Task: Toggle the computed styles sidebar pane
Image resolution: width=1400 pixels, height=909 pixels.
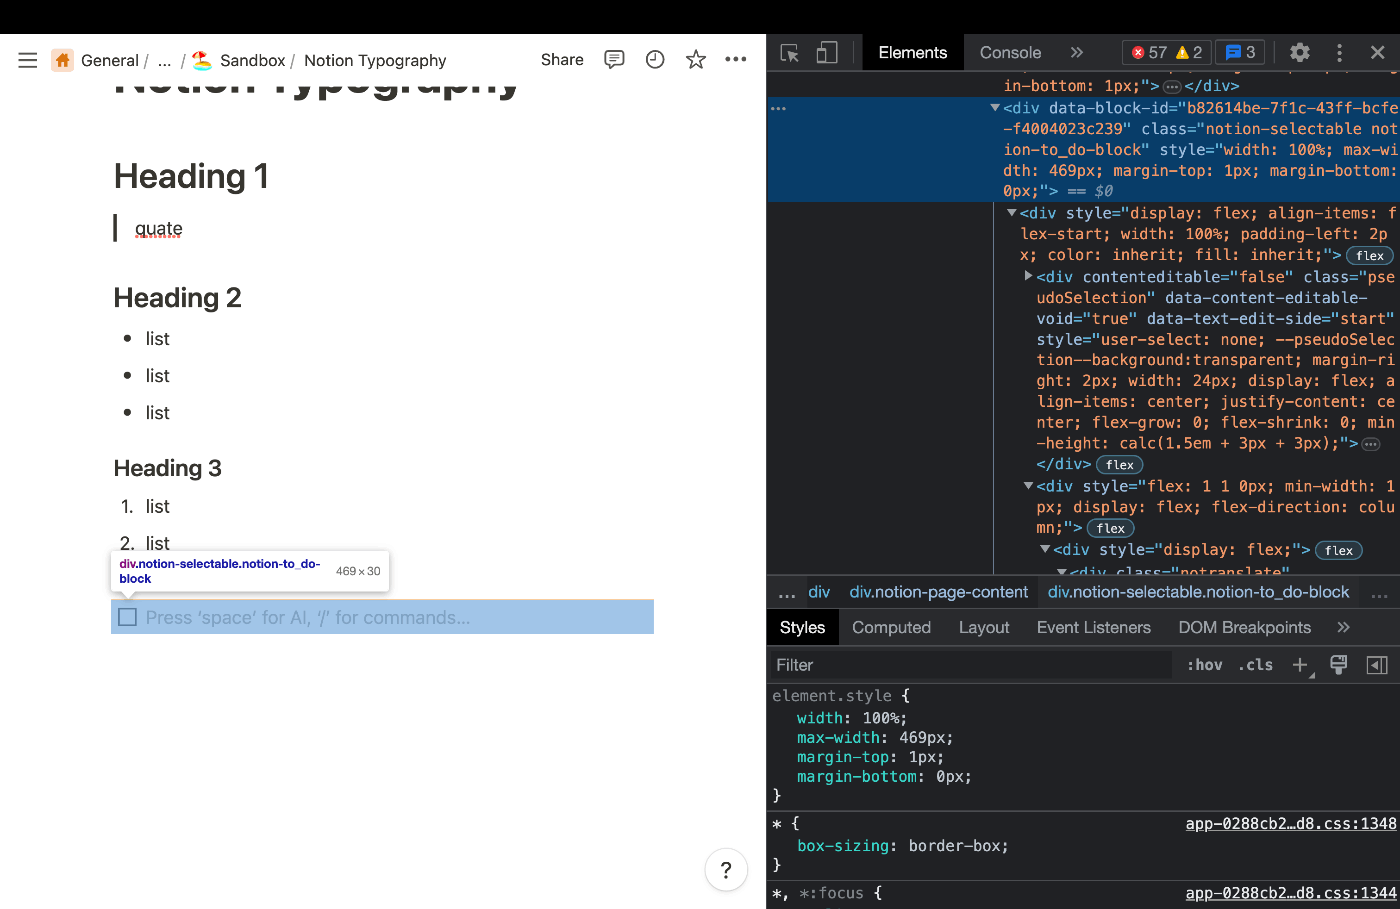Action: [x=1377, y=665]
